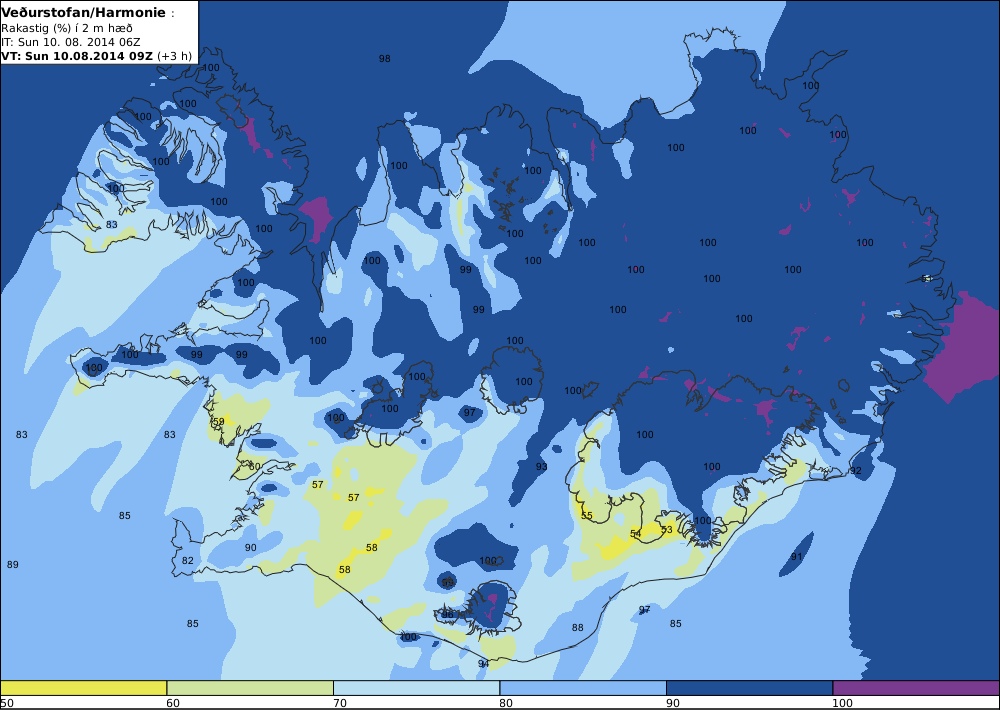Click the 'Veðurstofan/Harmonie' title text
The image size is (1000, 710).
(84, 13)
